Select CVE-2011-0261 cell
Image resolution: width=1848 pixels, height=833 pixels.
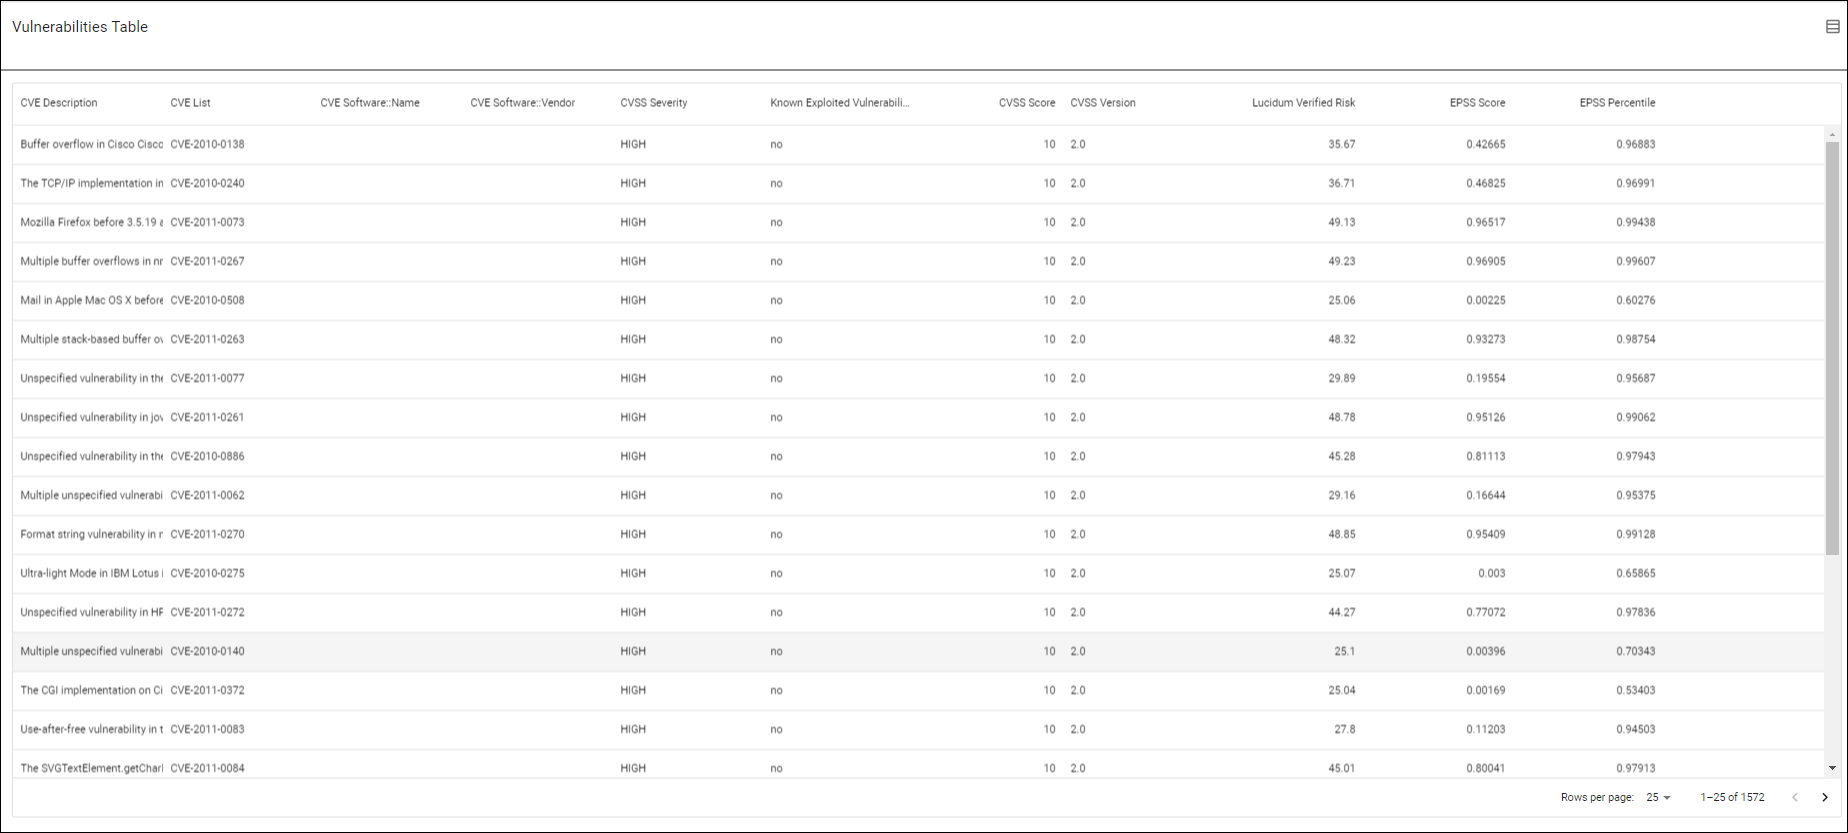(207, 417)
